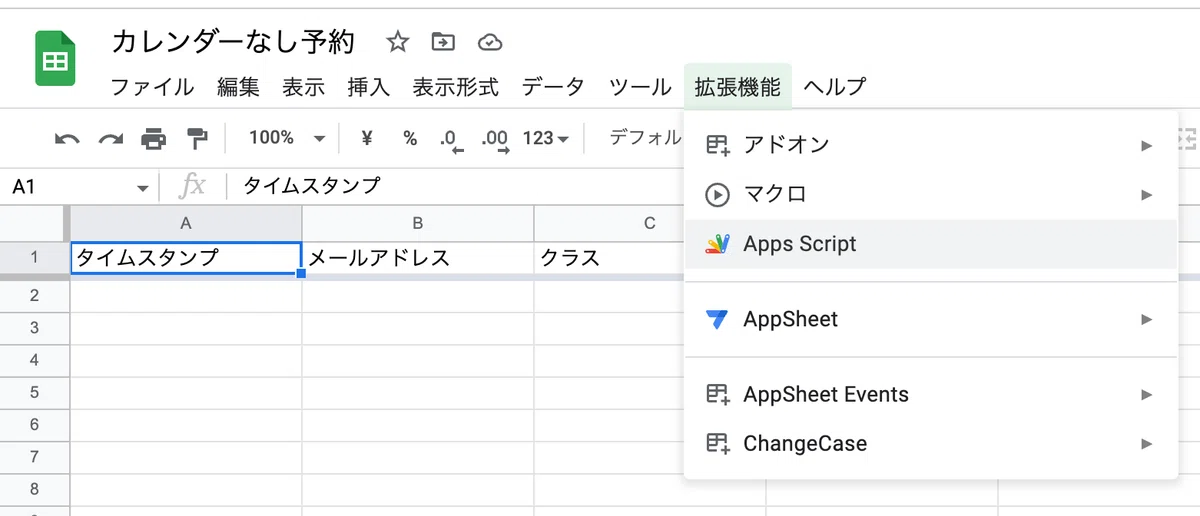Choose AppSheet Events menu entry
This screenshot has width=1200, height=516.
[930, 394]
